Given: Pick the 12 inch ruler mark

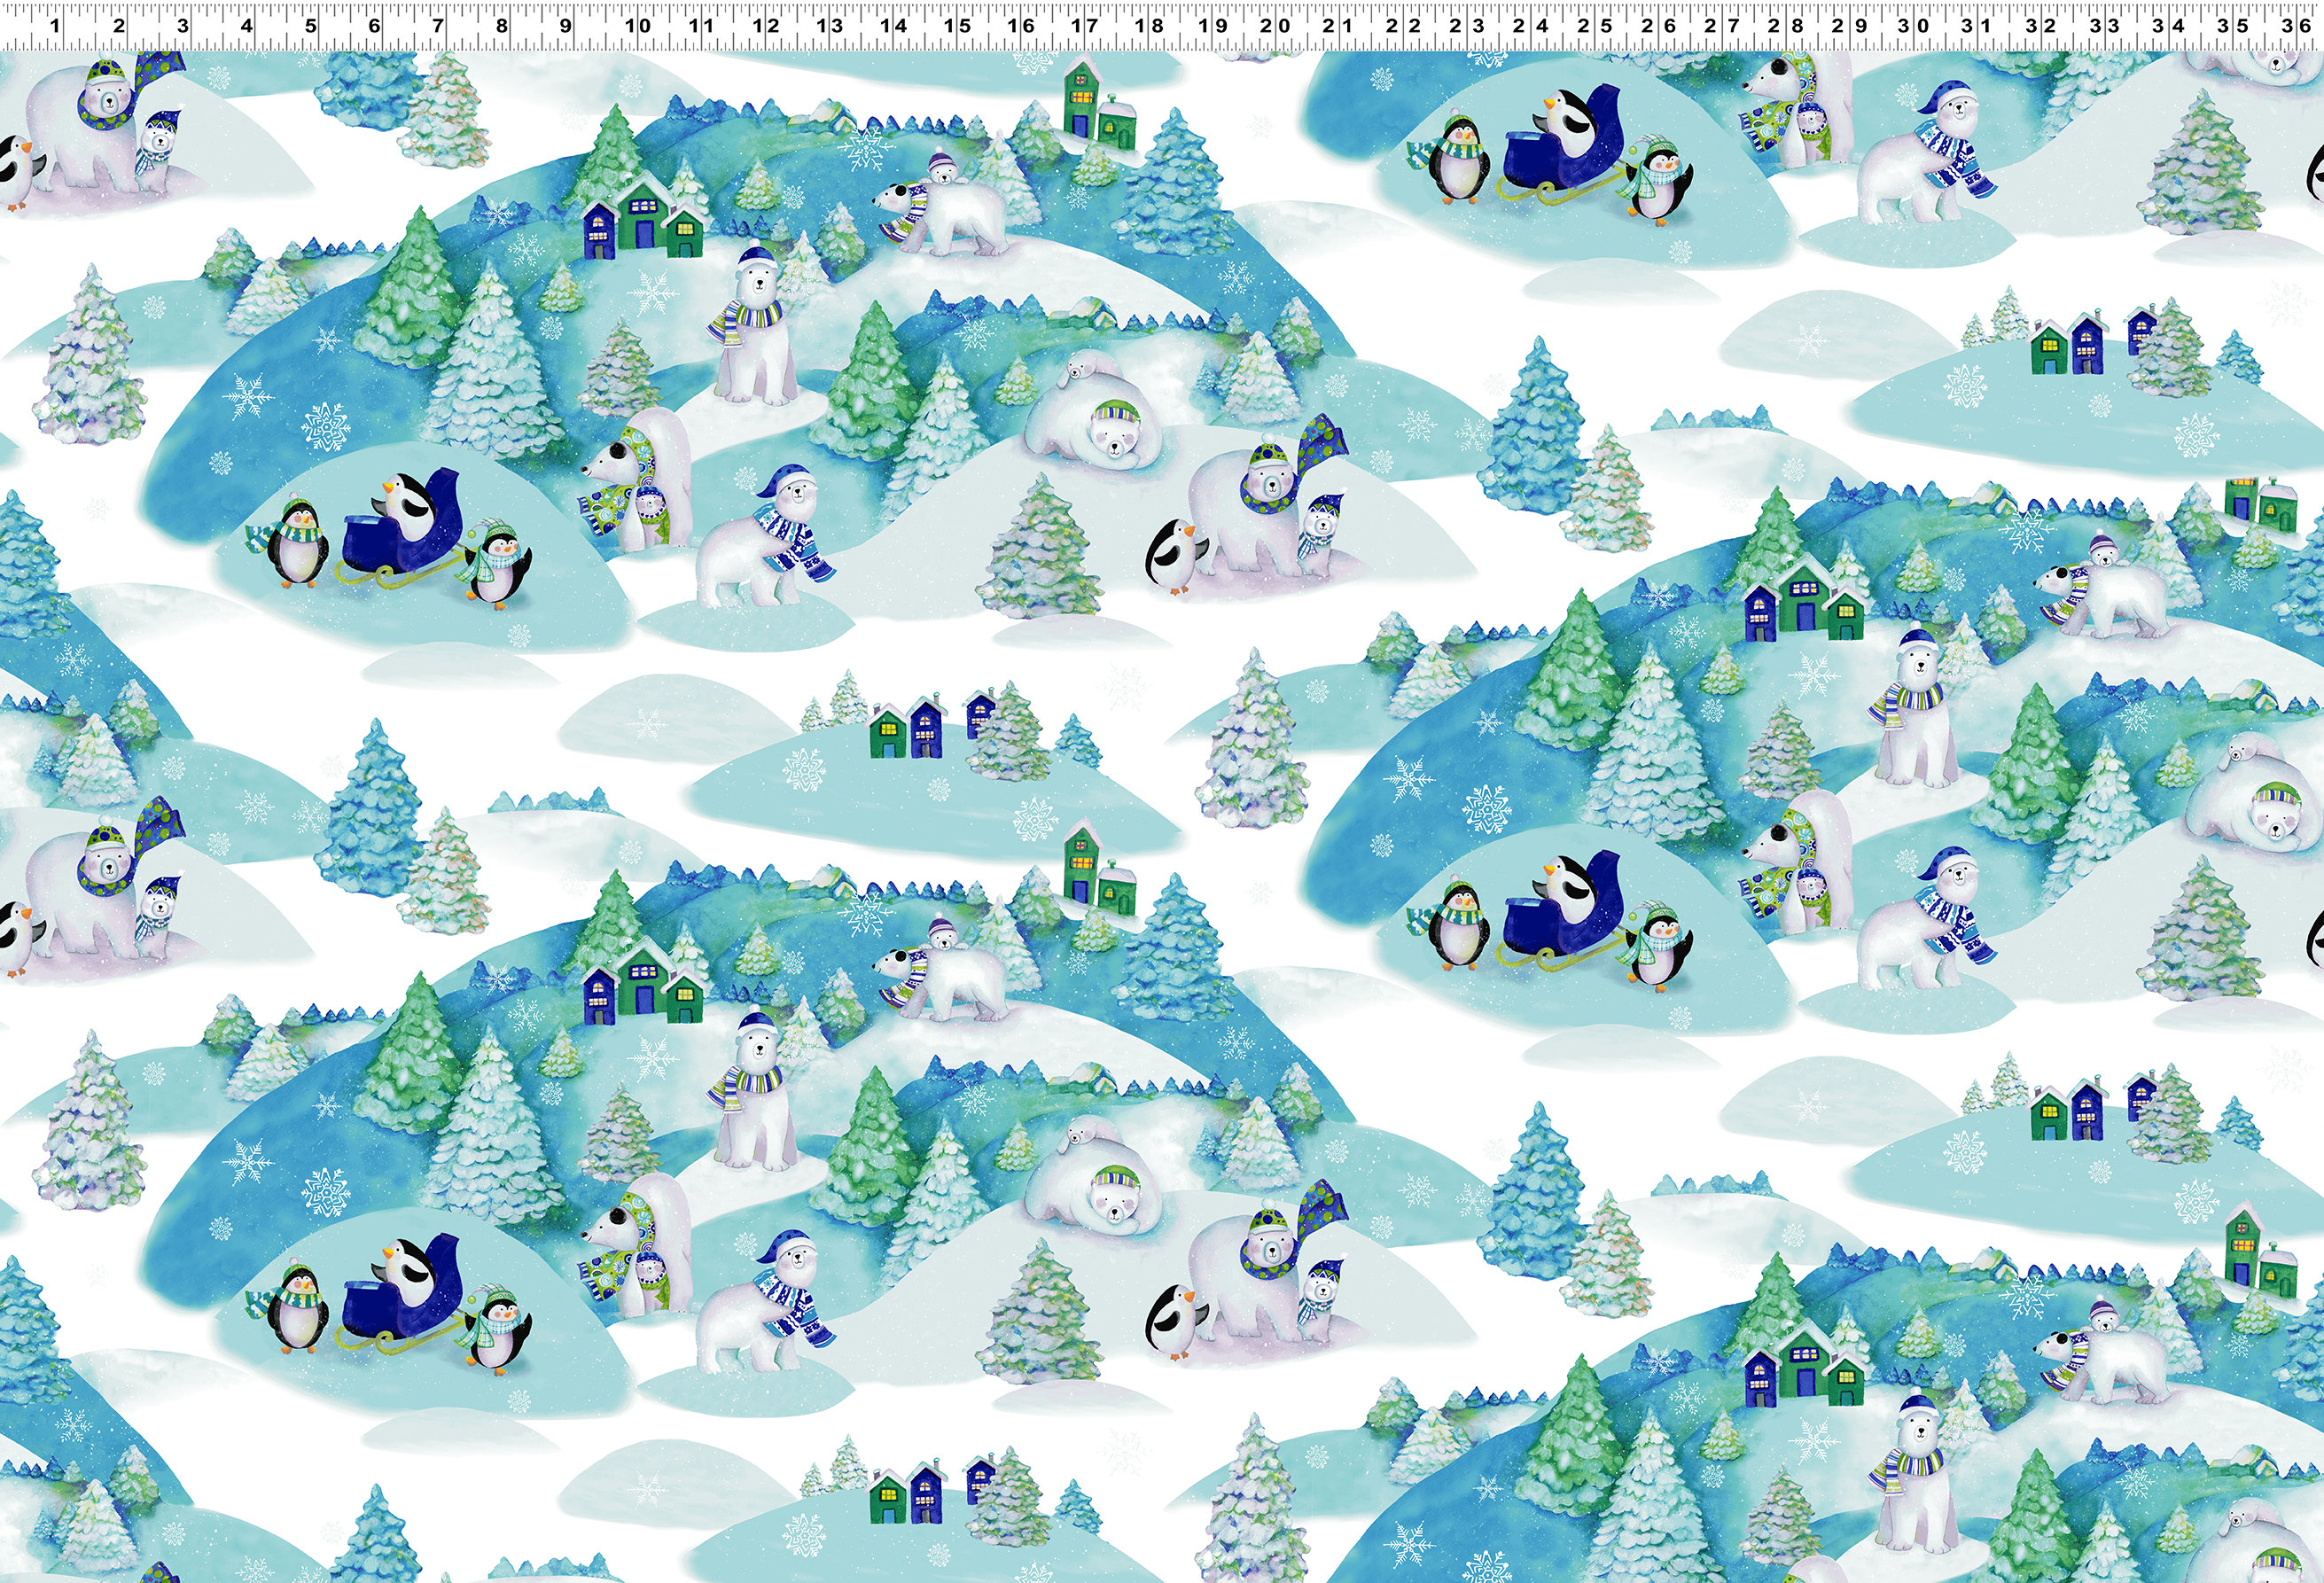Looking at the screenshot, I should [765, 26].
